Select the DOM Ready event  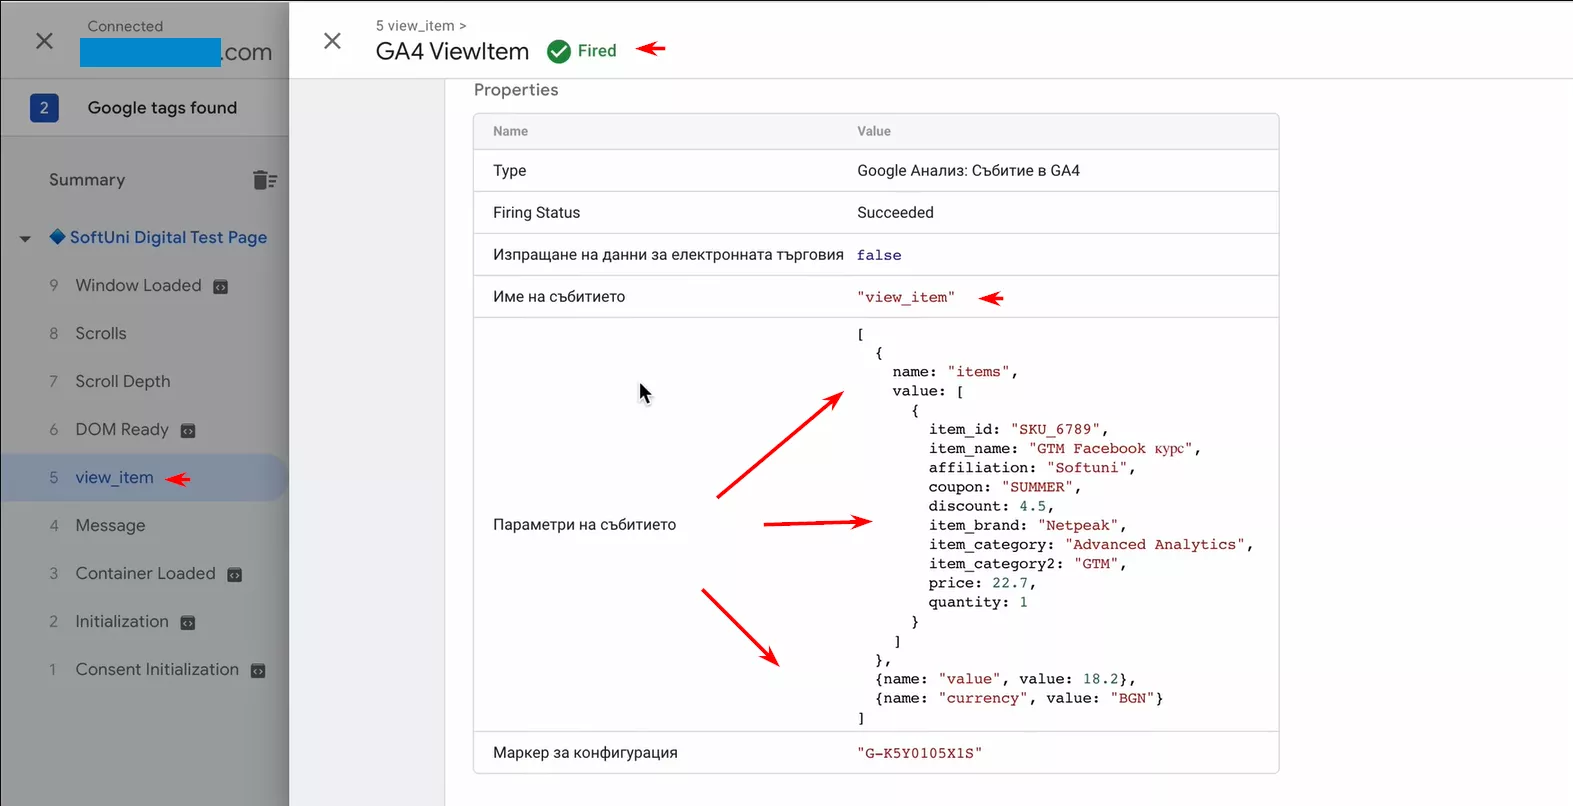click(x=122, y=429)
